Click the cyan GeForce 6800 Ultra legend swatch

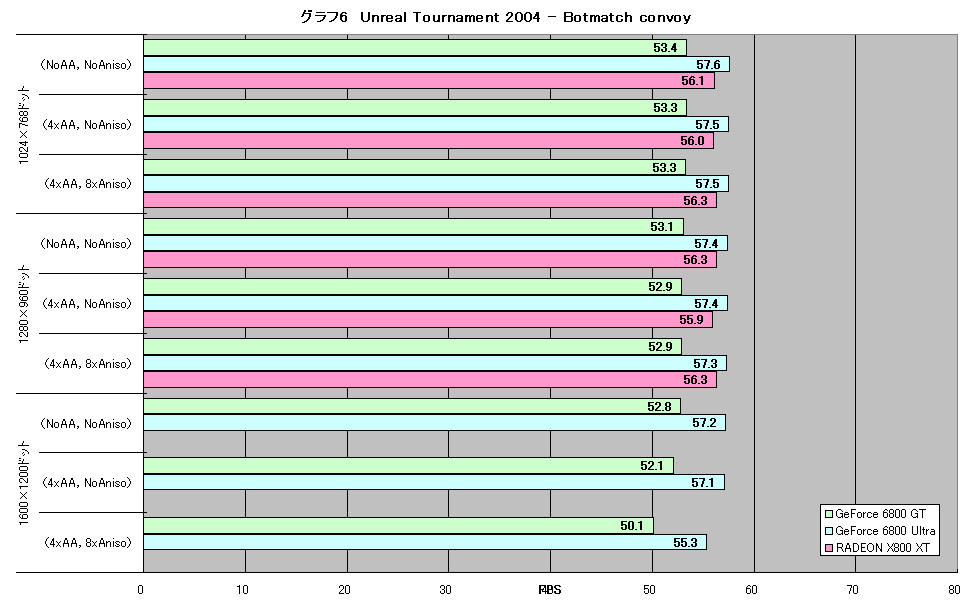829,531
